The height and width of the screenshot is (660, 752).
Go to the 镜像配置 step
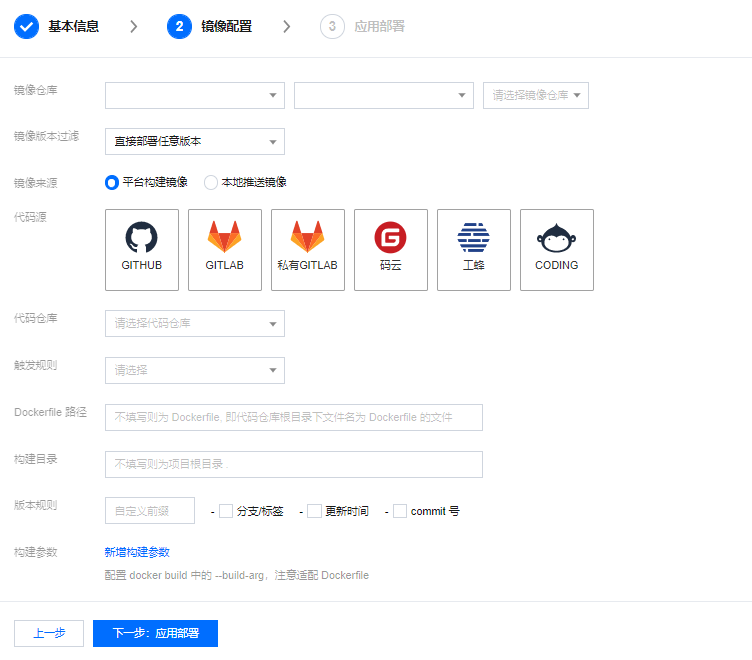(x=226, y=26)
